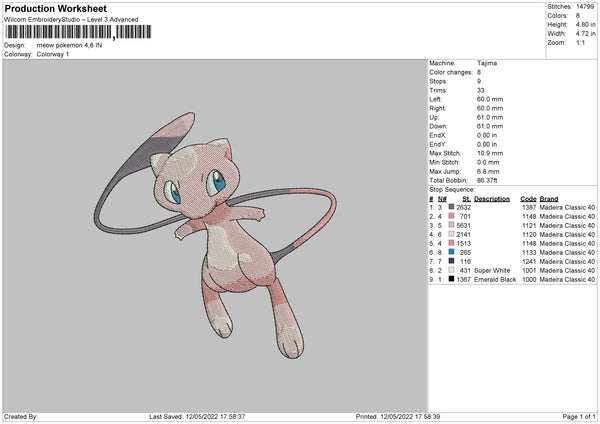Viewport: 600px width, 424px height.
Task: Click stitch count '2632' in the first row
Action: 463,207
